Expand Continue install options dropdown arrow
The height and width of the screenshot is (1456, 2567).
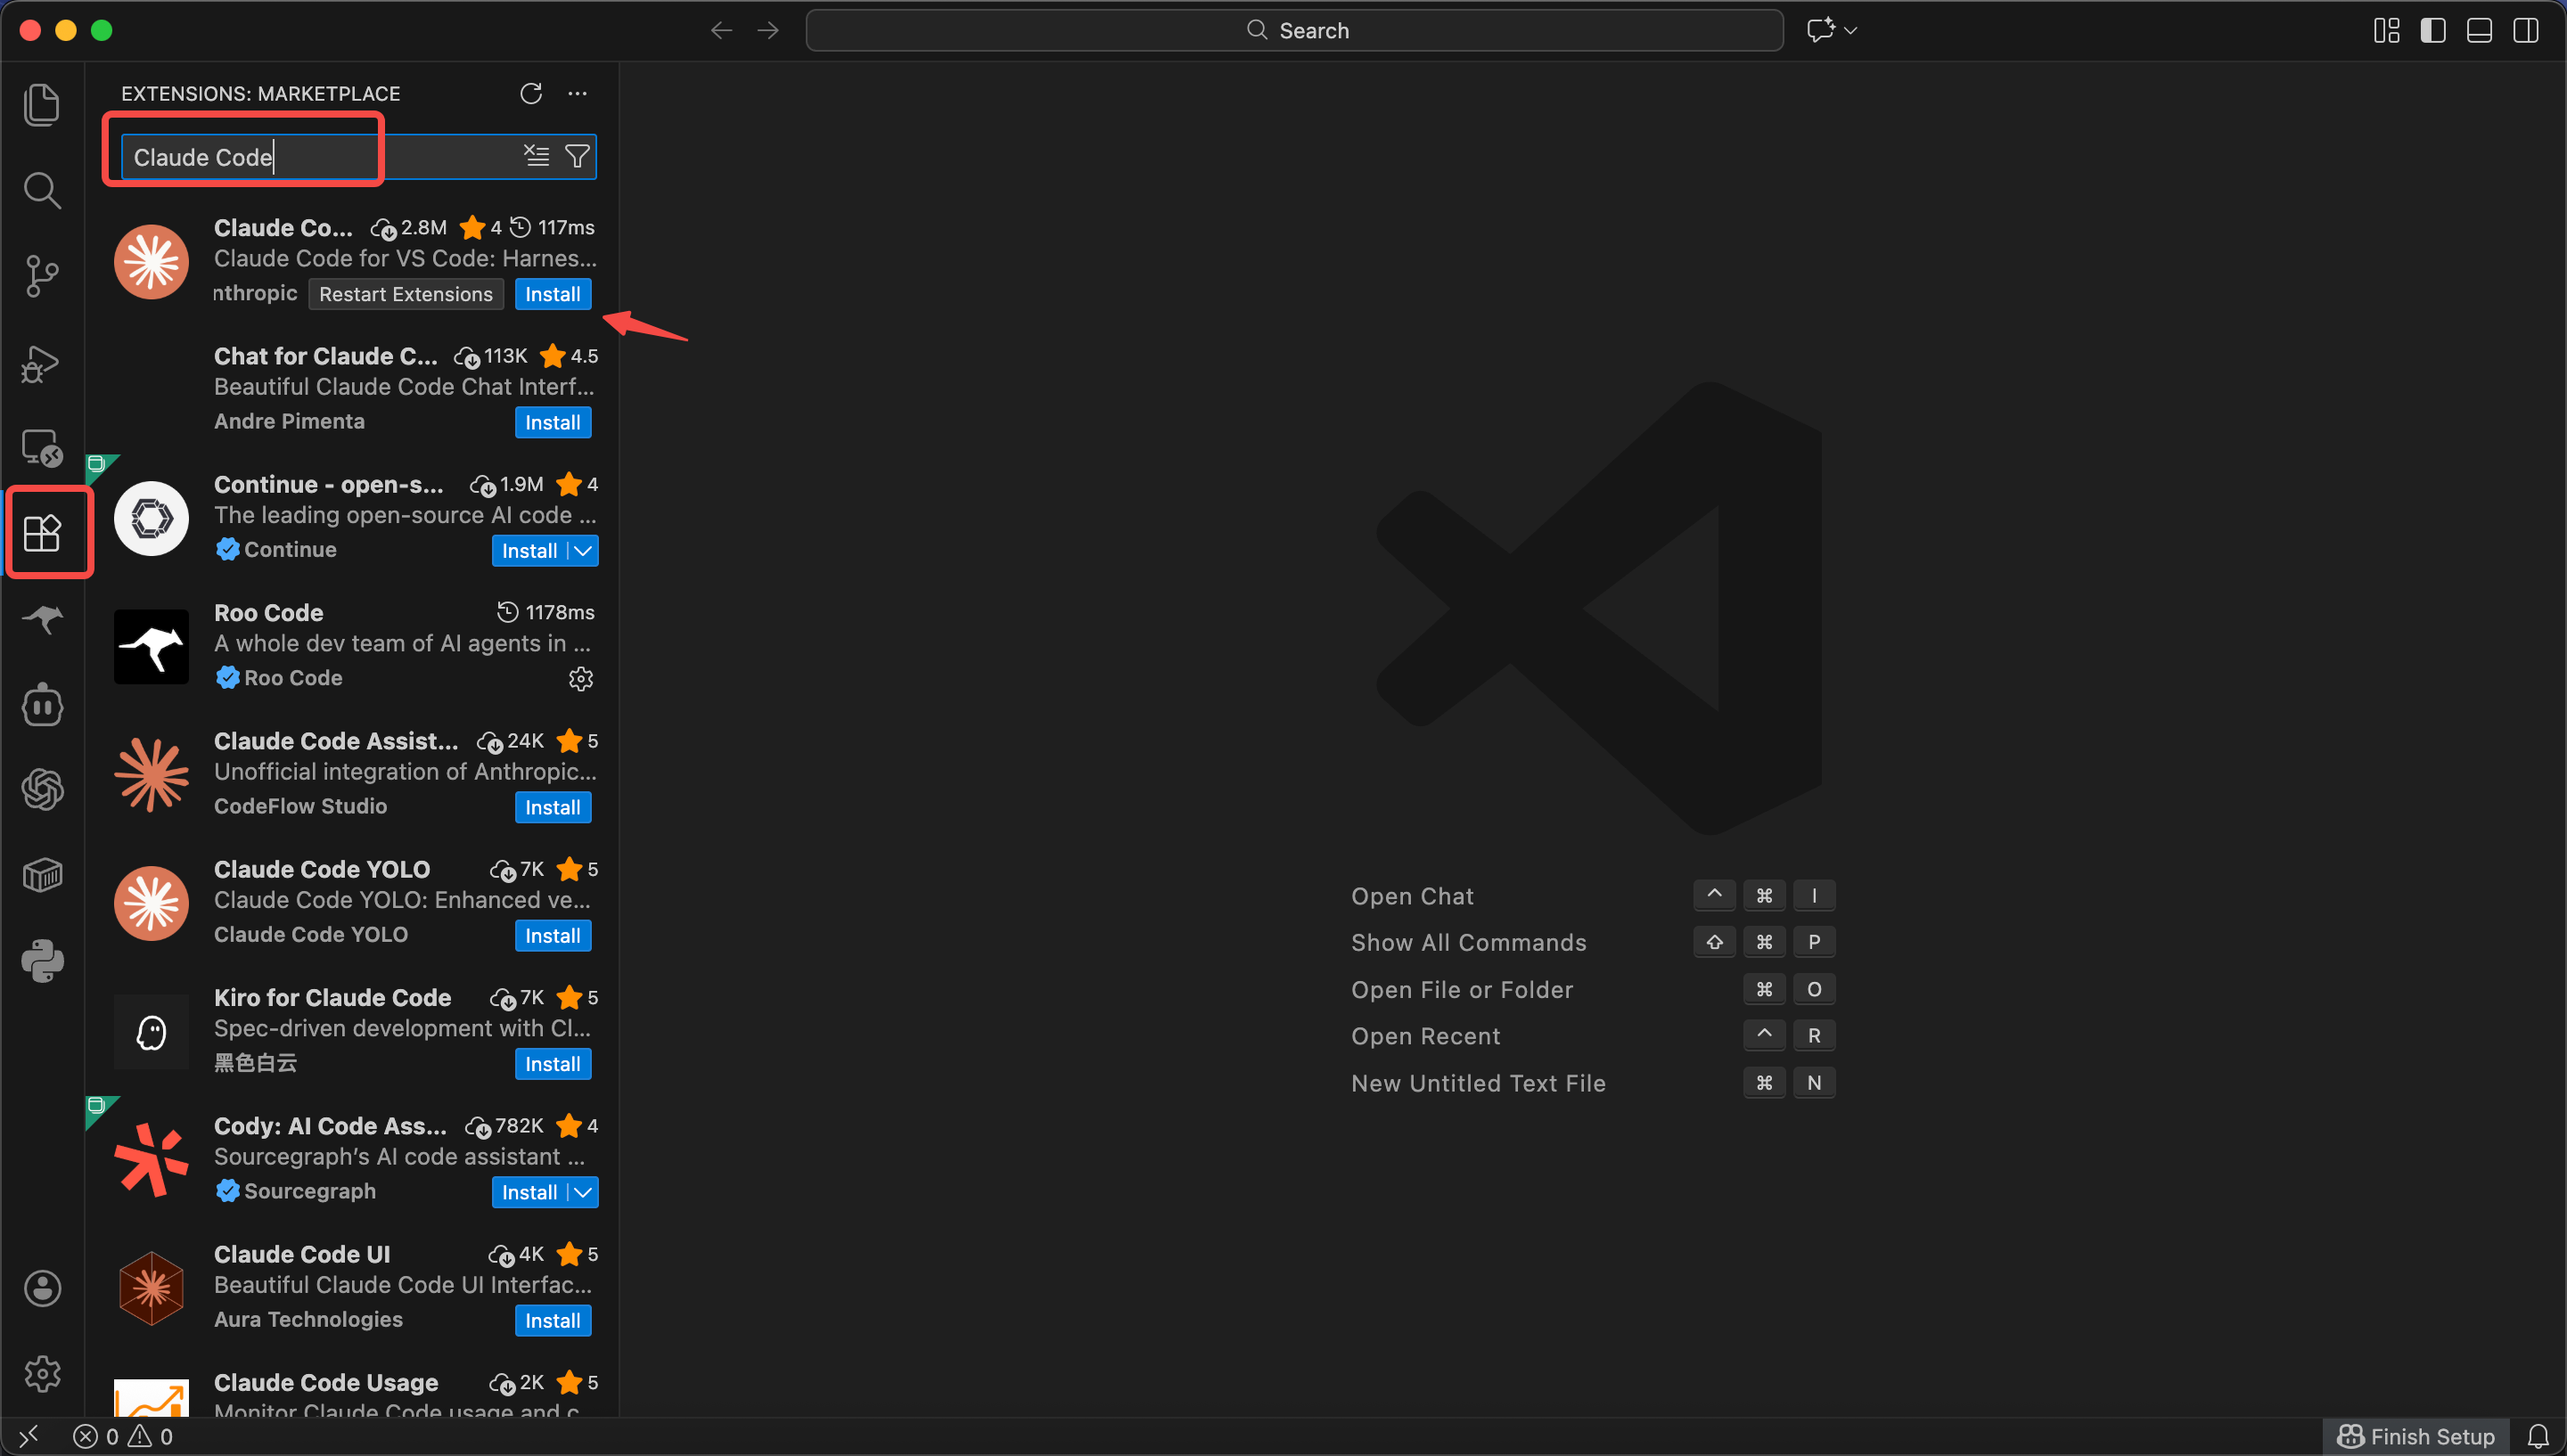(x=583, y=551)
